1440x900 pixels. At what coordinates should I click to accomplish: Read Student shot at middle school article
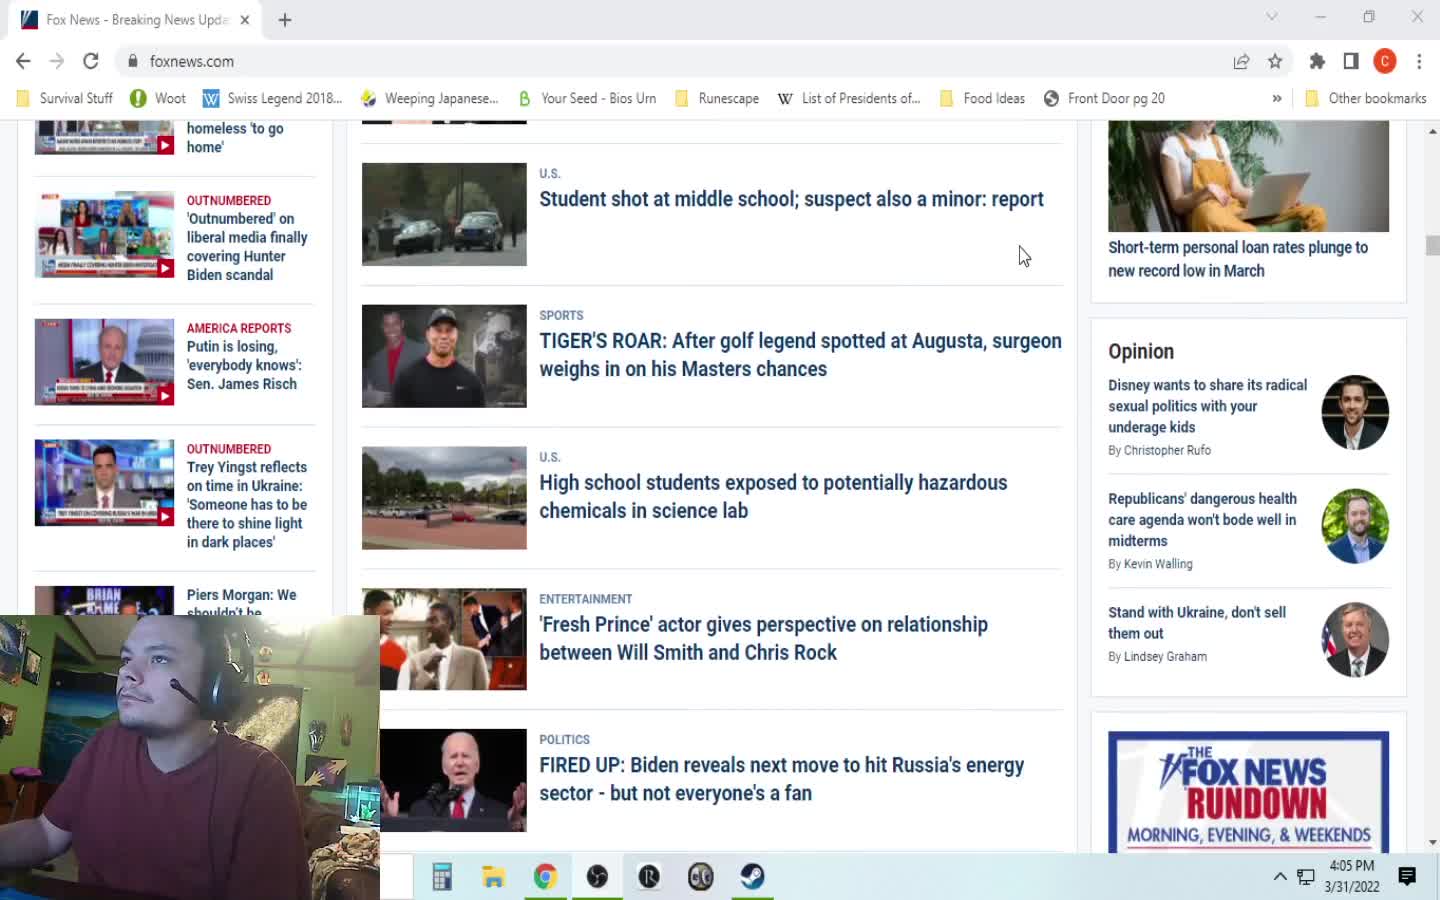click(791, 199)
